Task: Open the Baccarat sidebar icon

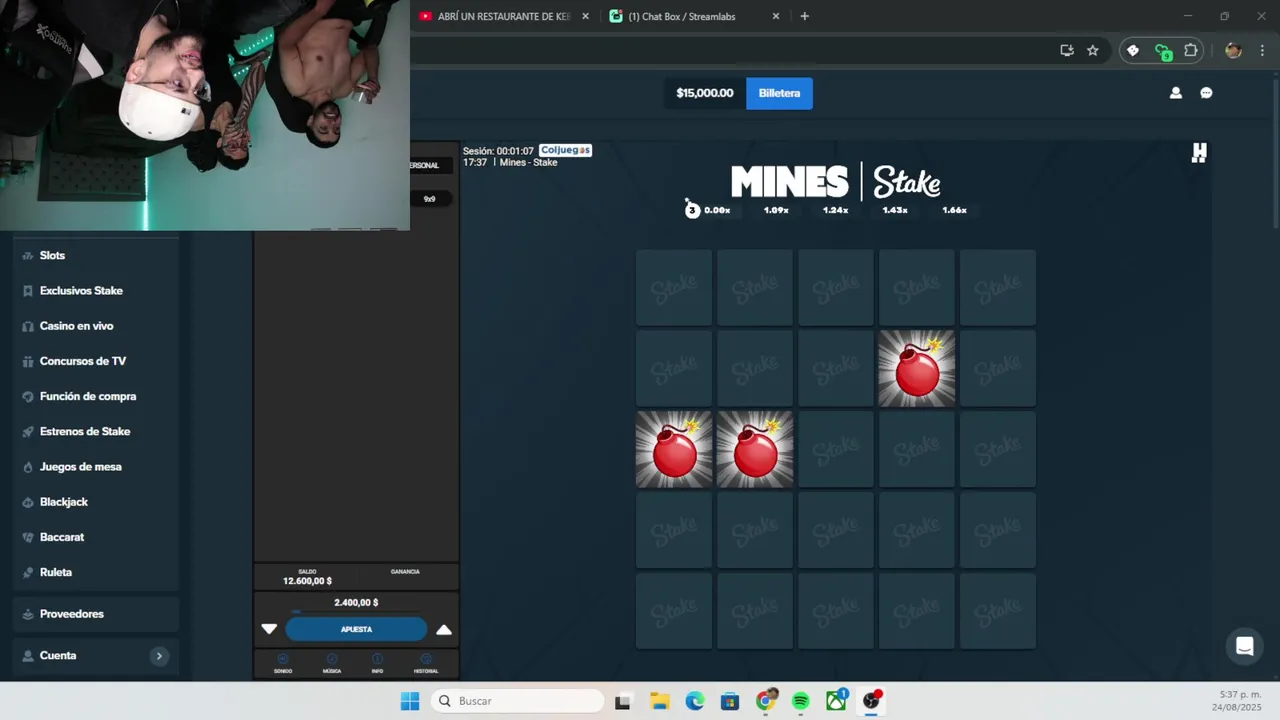Action: 28,537
